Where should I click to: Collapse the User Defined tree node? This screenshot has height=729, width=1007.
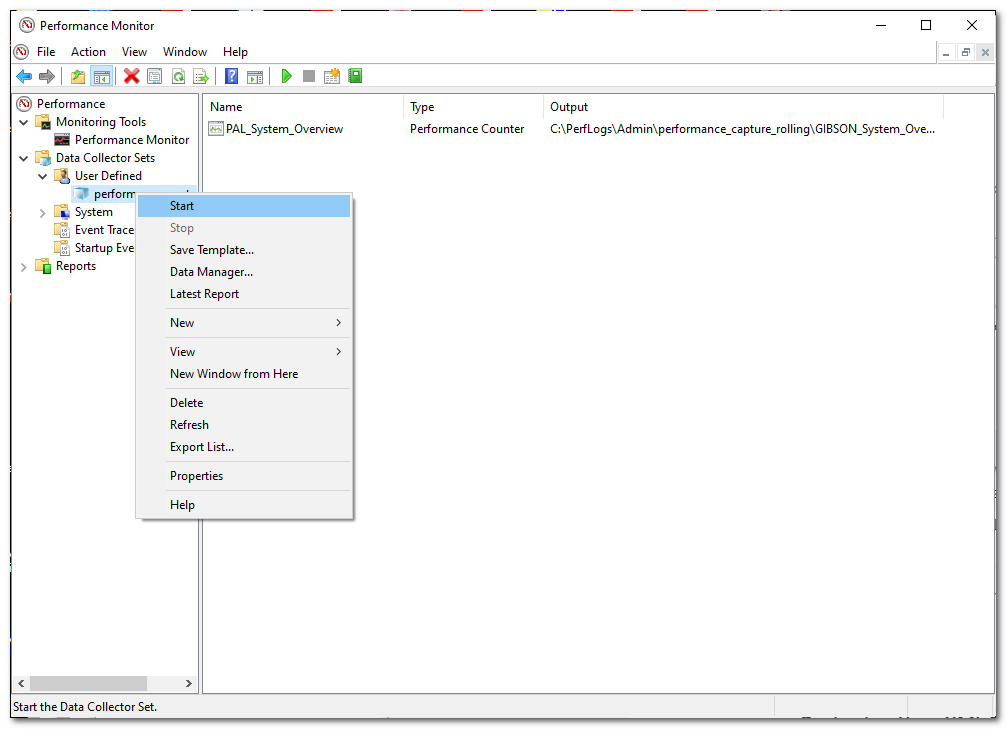click(x=43, y=176)
